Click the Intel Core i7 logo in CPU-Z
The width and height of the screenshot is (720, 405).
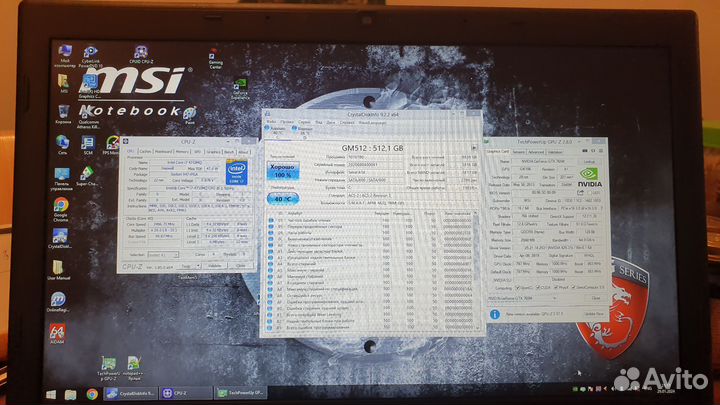click(236, 172)
